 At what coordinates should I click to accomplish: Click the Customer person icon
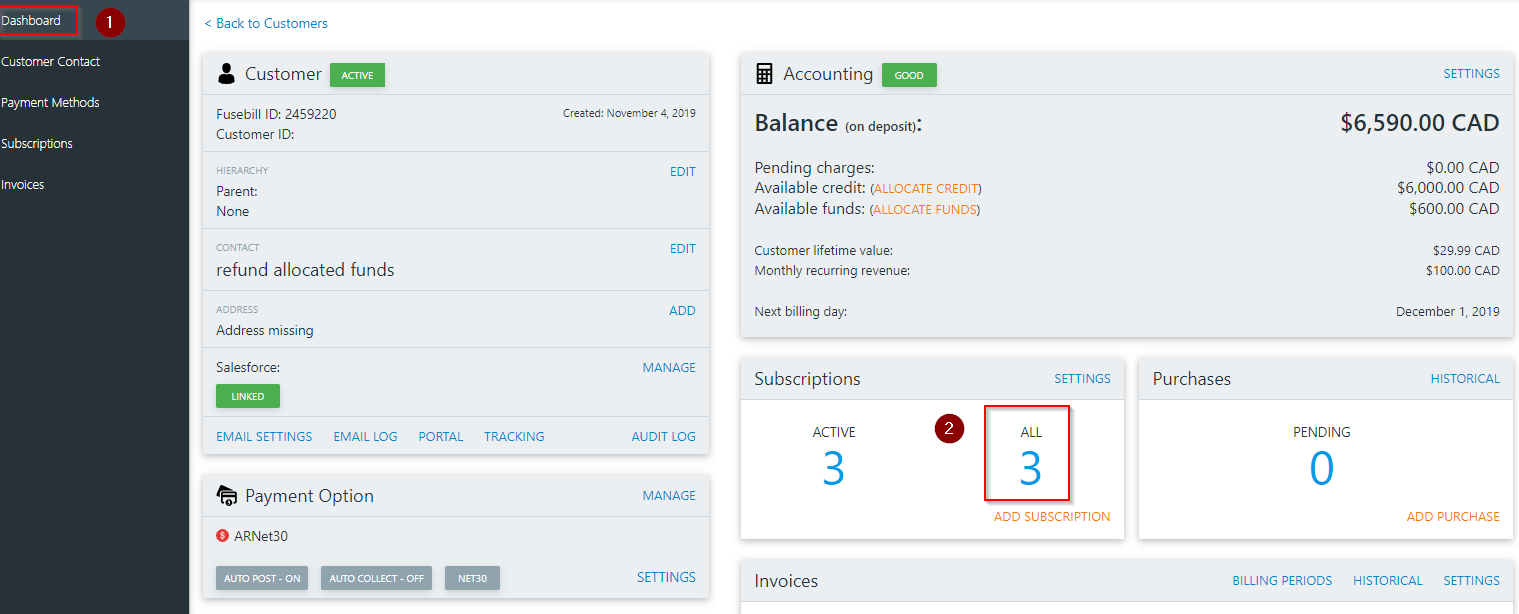pos(226,74)
